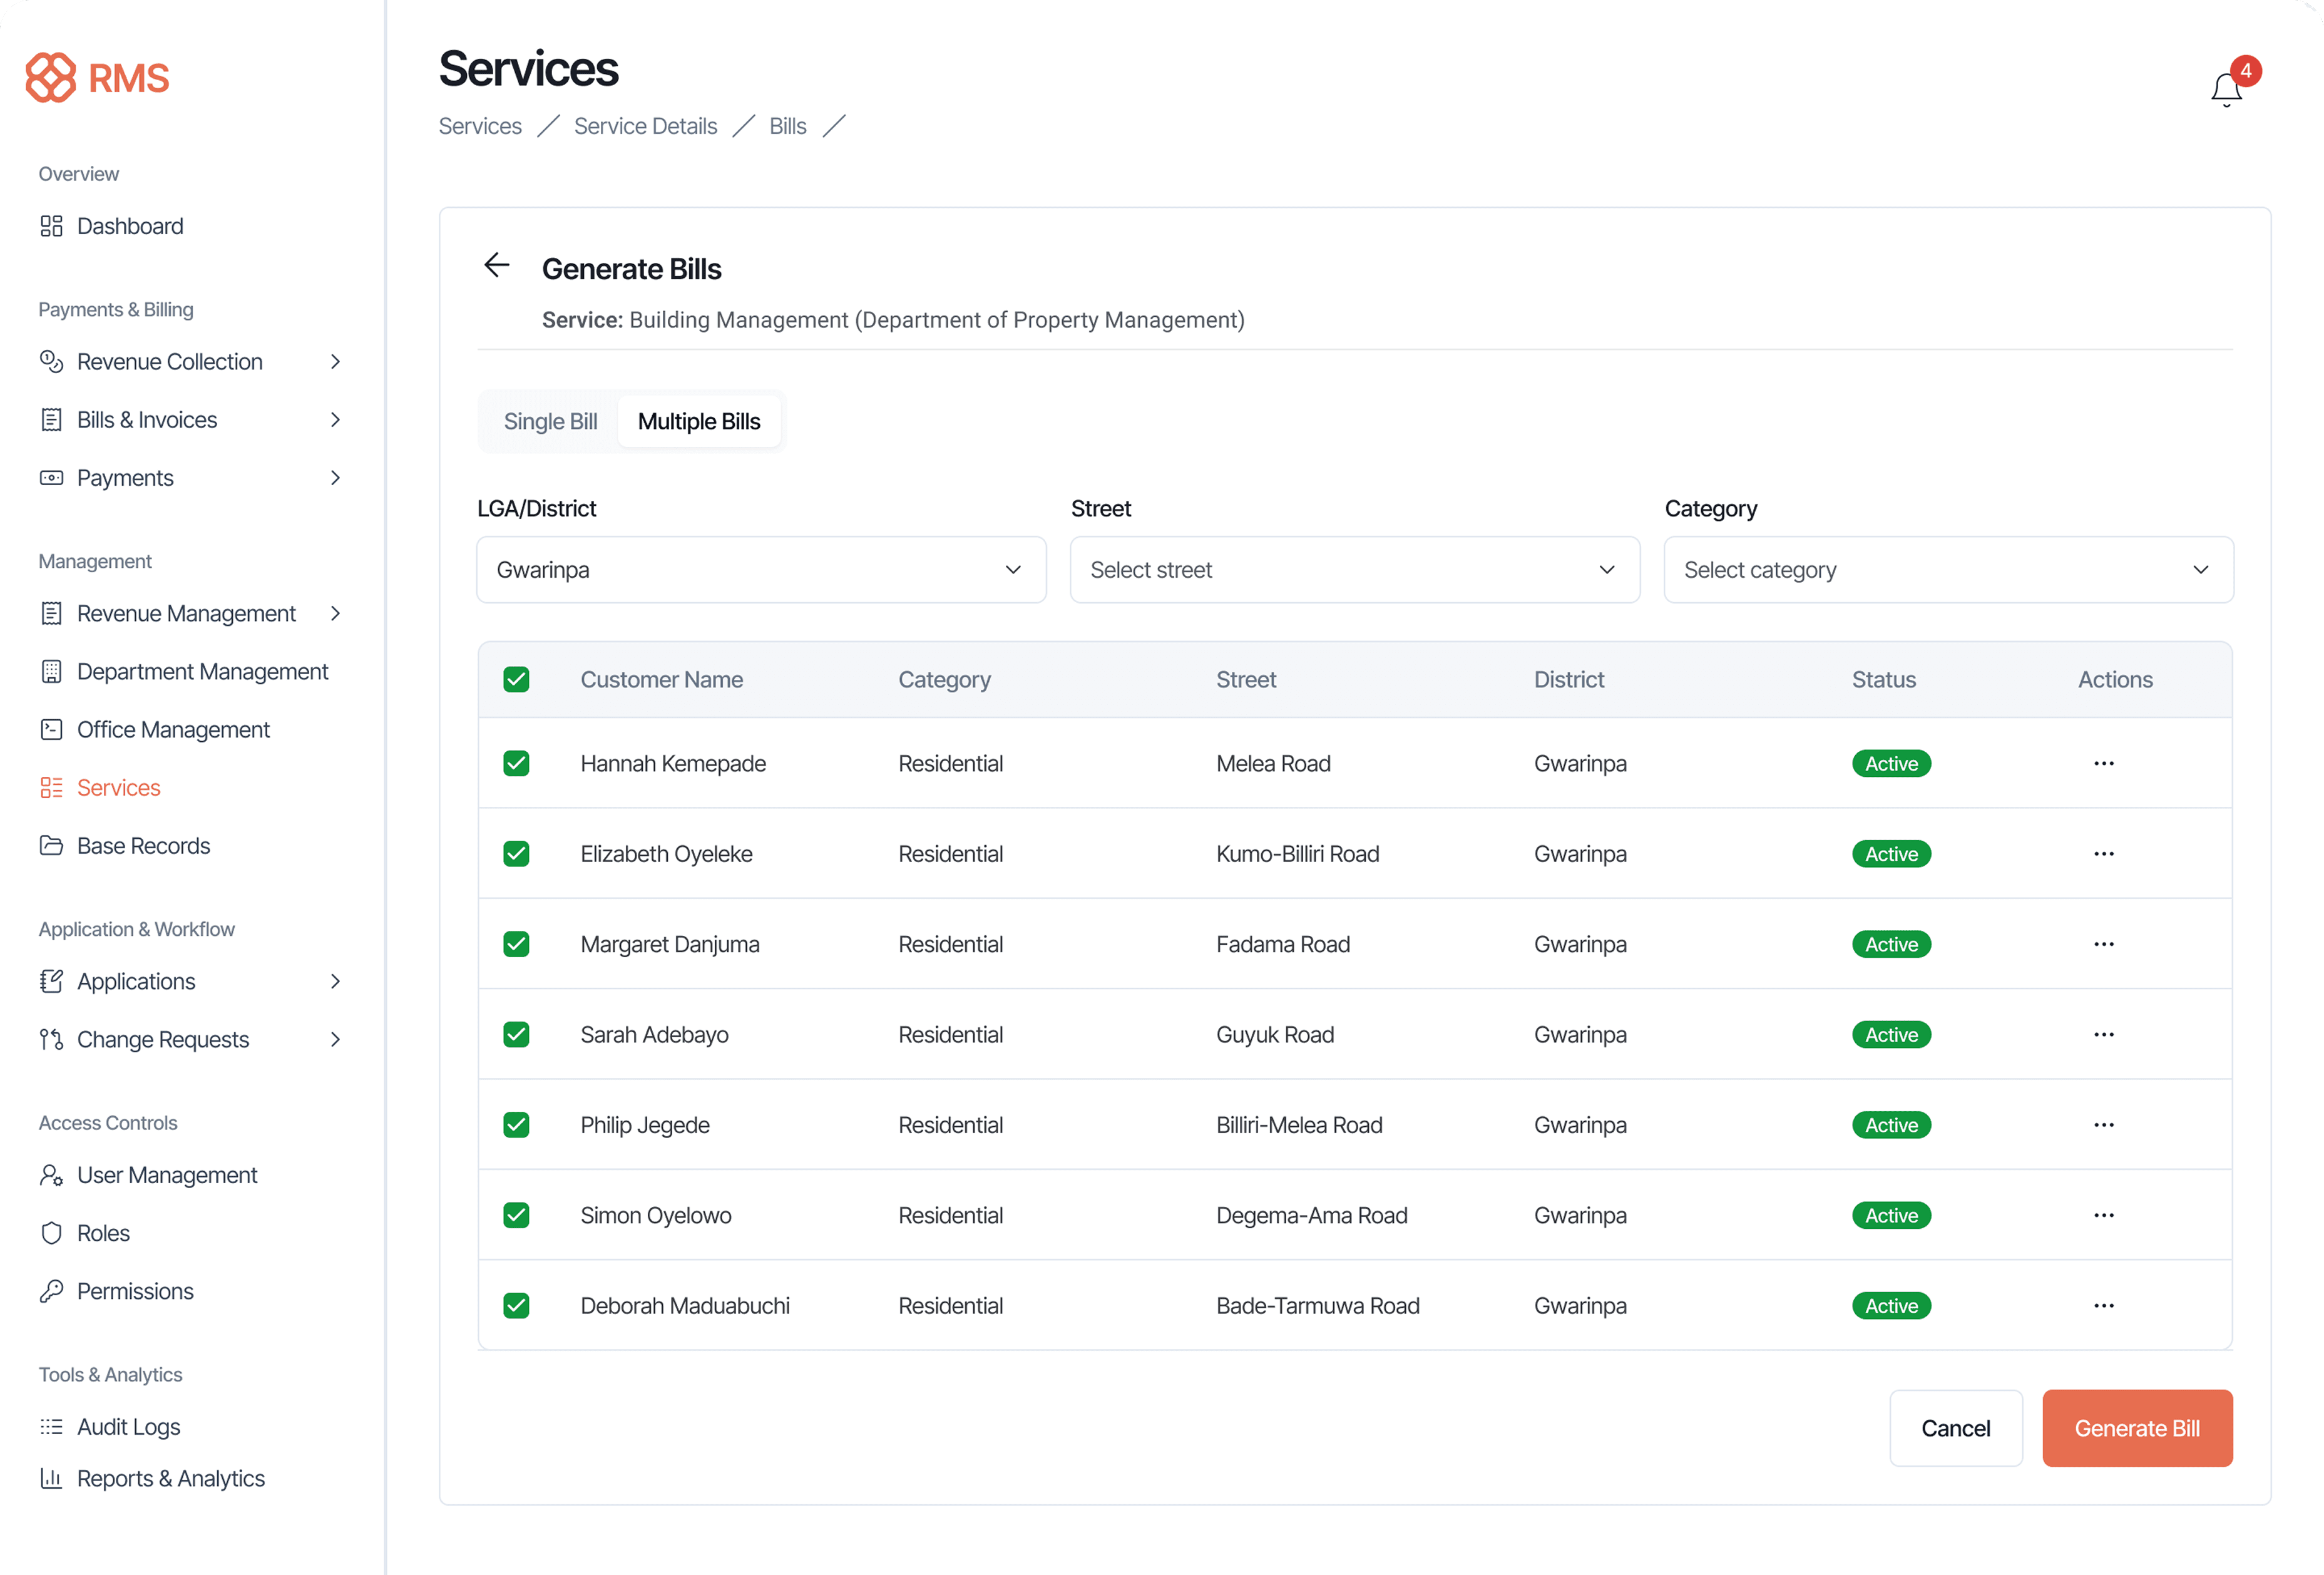Open actions menu for Deborah Maduabuchi
Image resolution: width=2324 pixels, height=1575 pixels.
pyautogui.click(x=2104, y=1306)
